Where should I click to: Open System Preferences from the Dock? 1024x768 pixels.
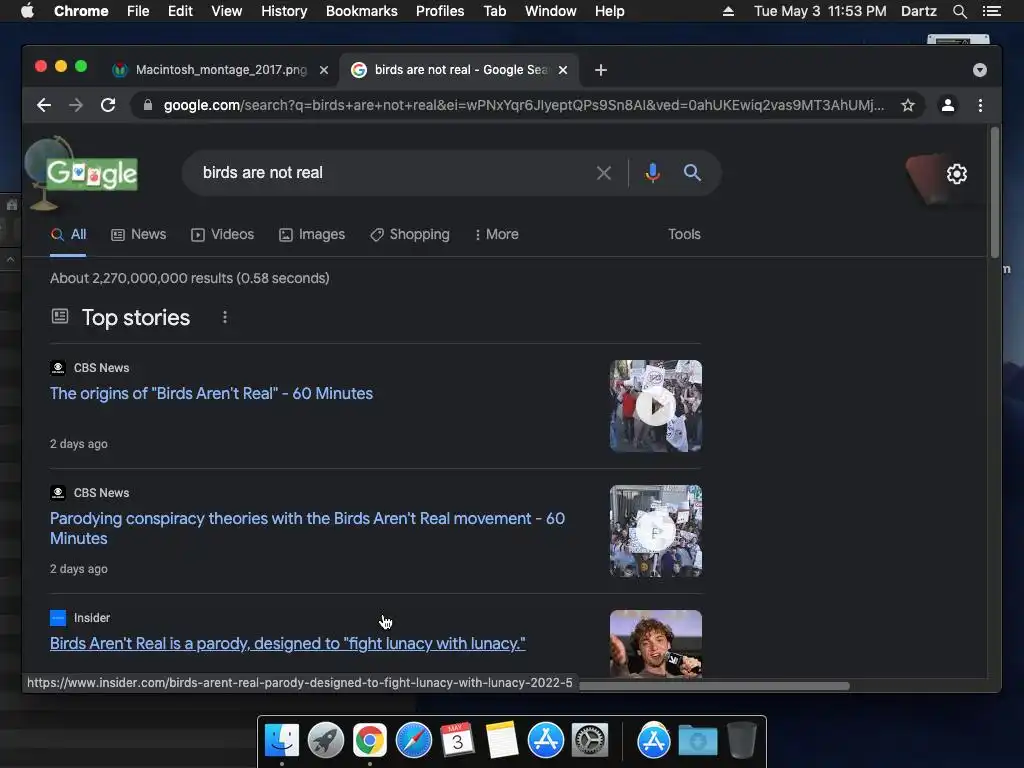point(590,741)
